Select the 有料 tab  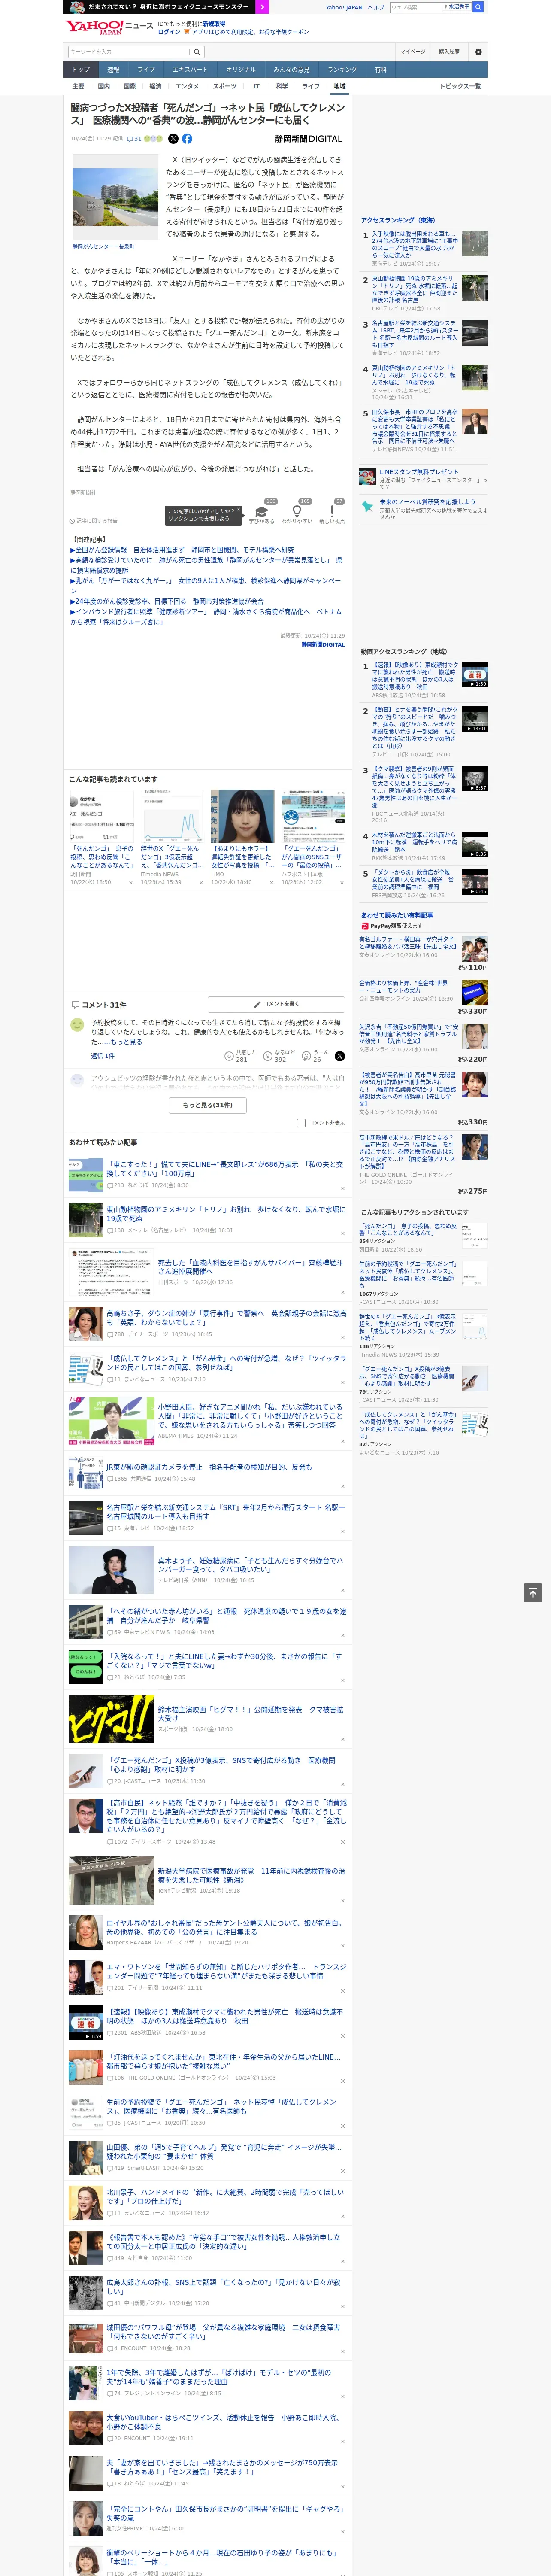pyautogui.click(x=380, y=70)
